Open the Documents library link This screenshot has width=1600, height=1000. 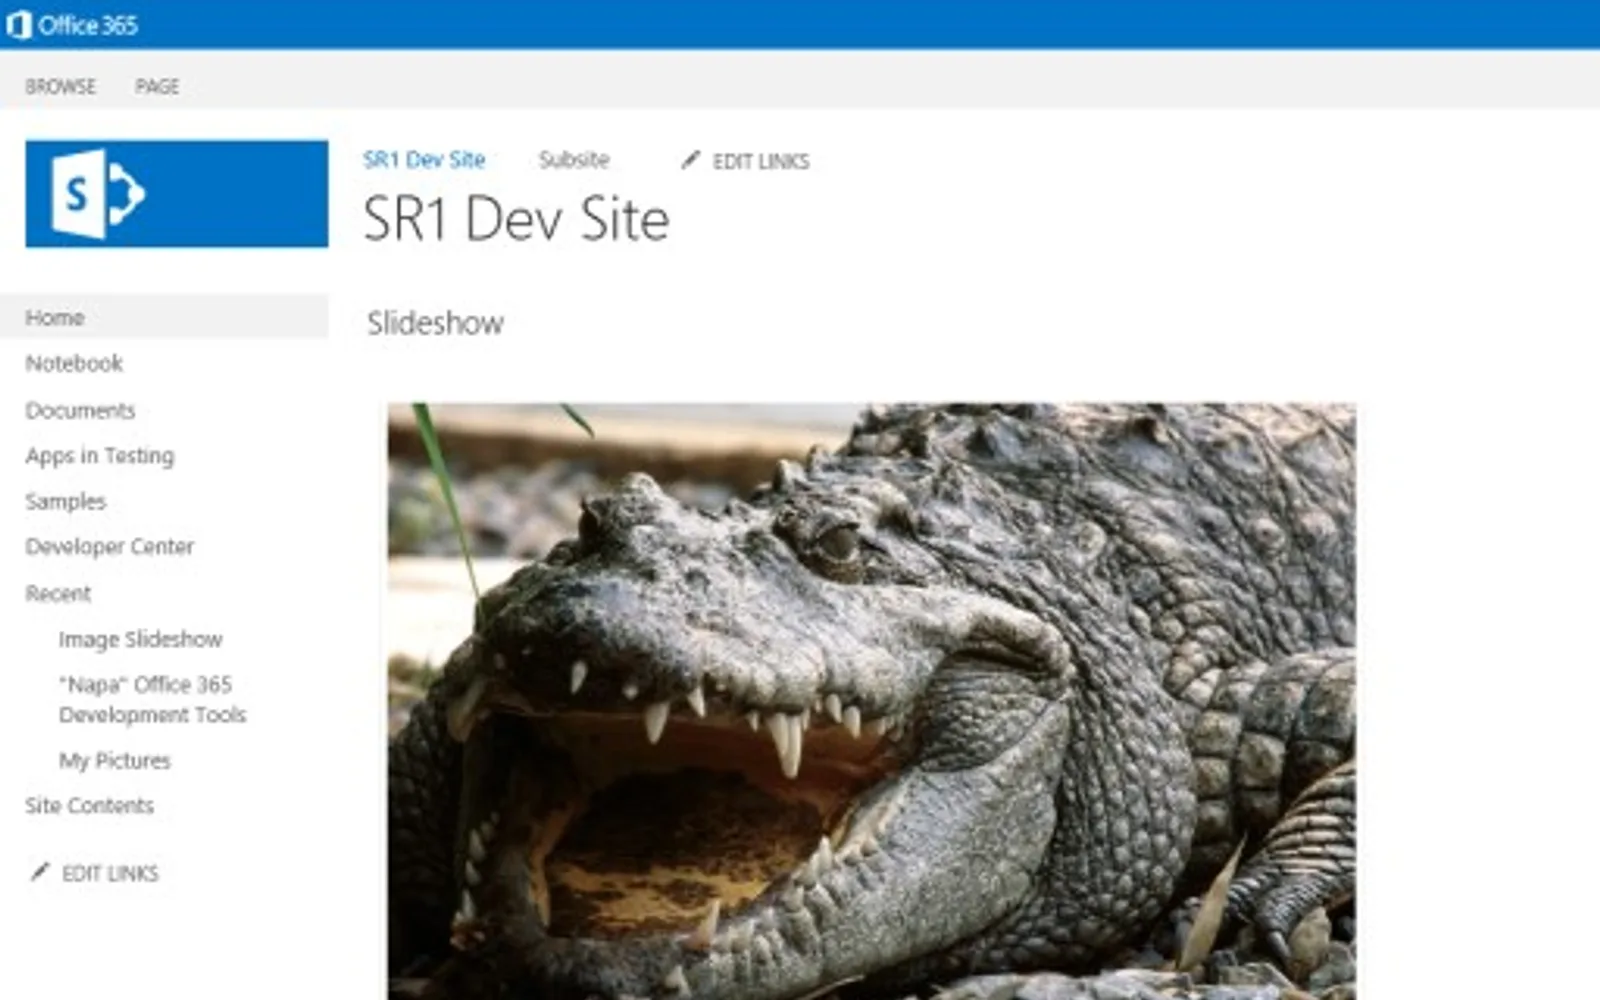point(80,411)
